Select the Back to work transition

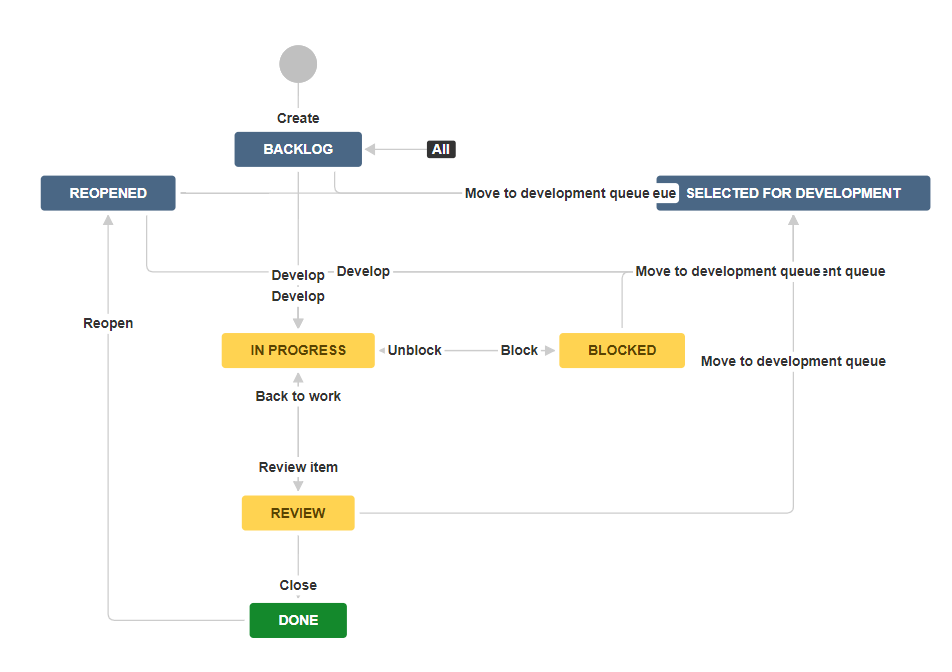pos(298,396)
